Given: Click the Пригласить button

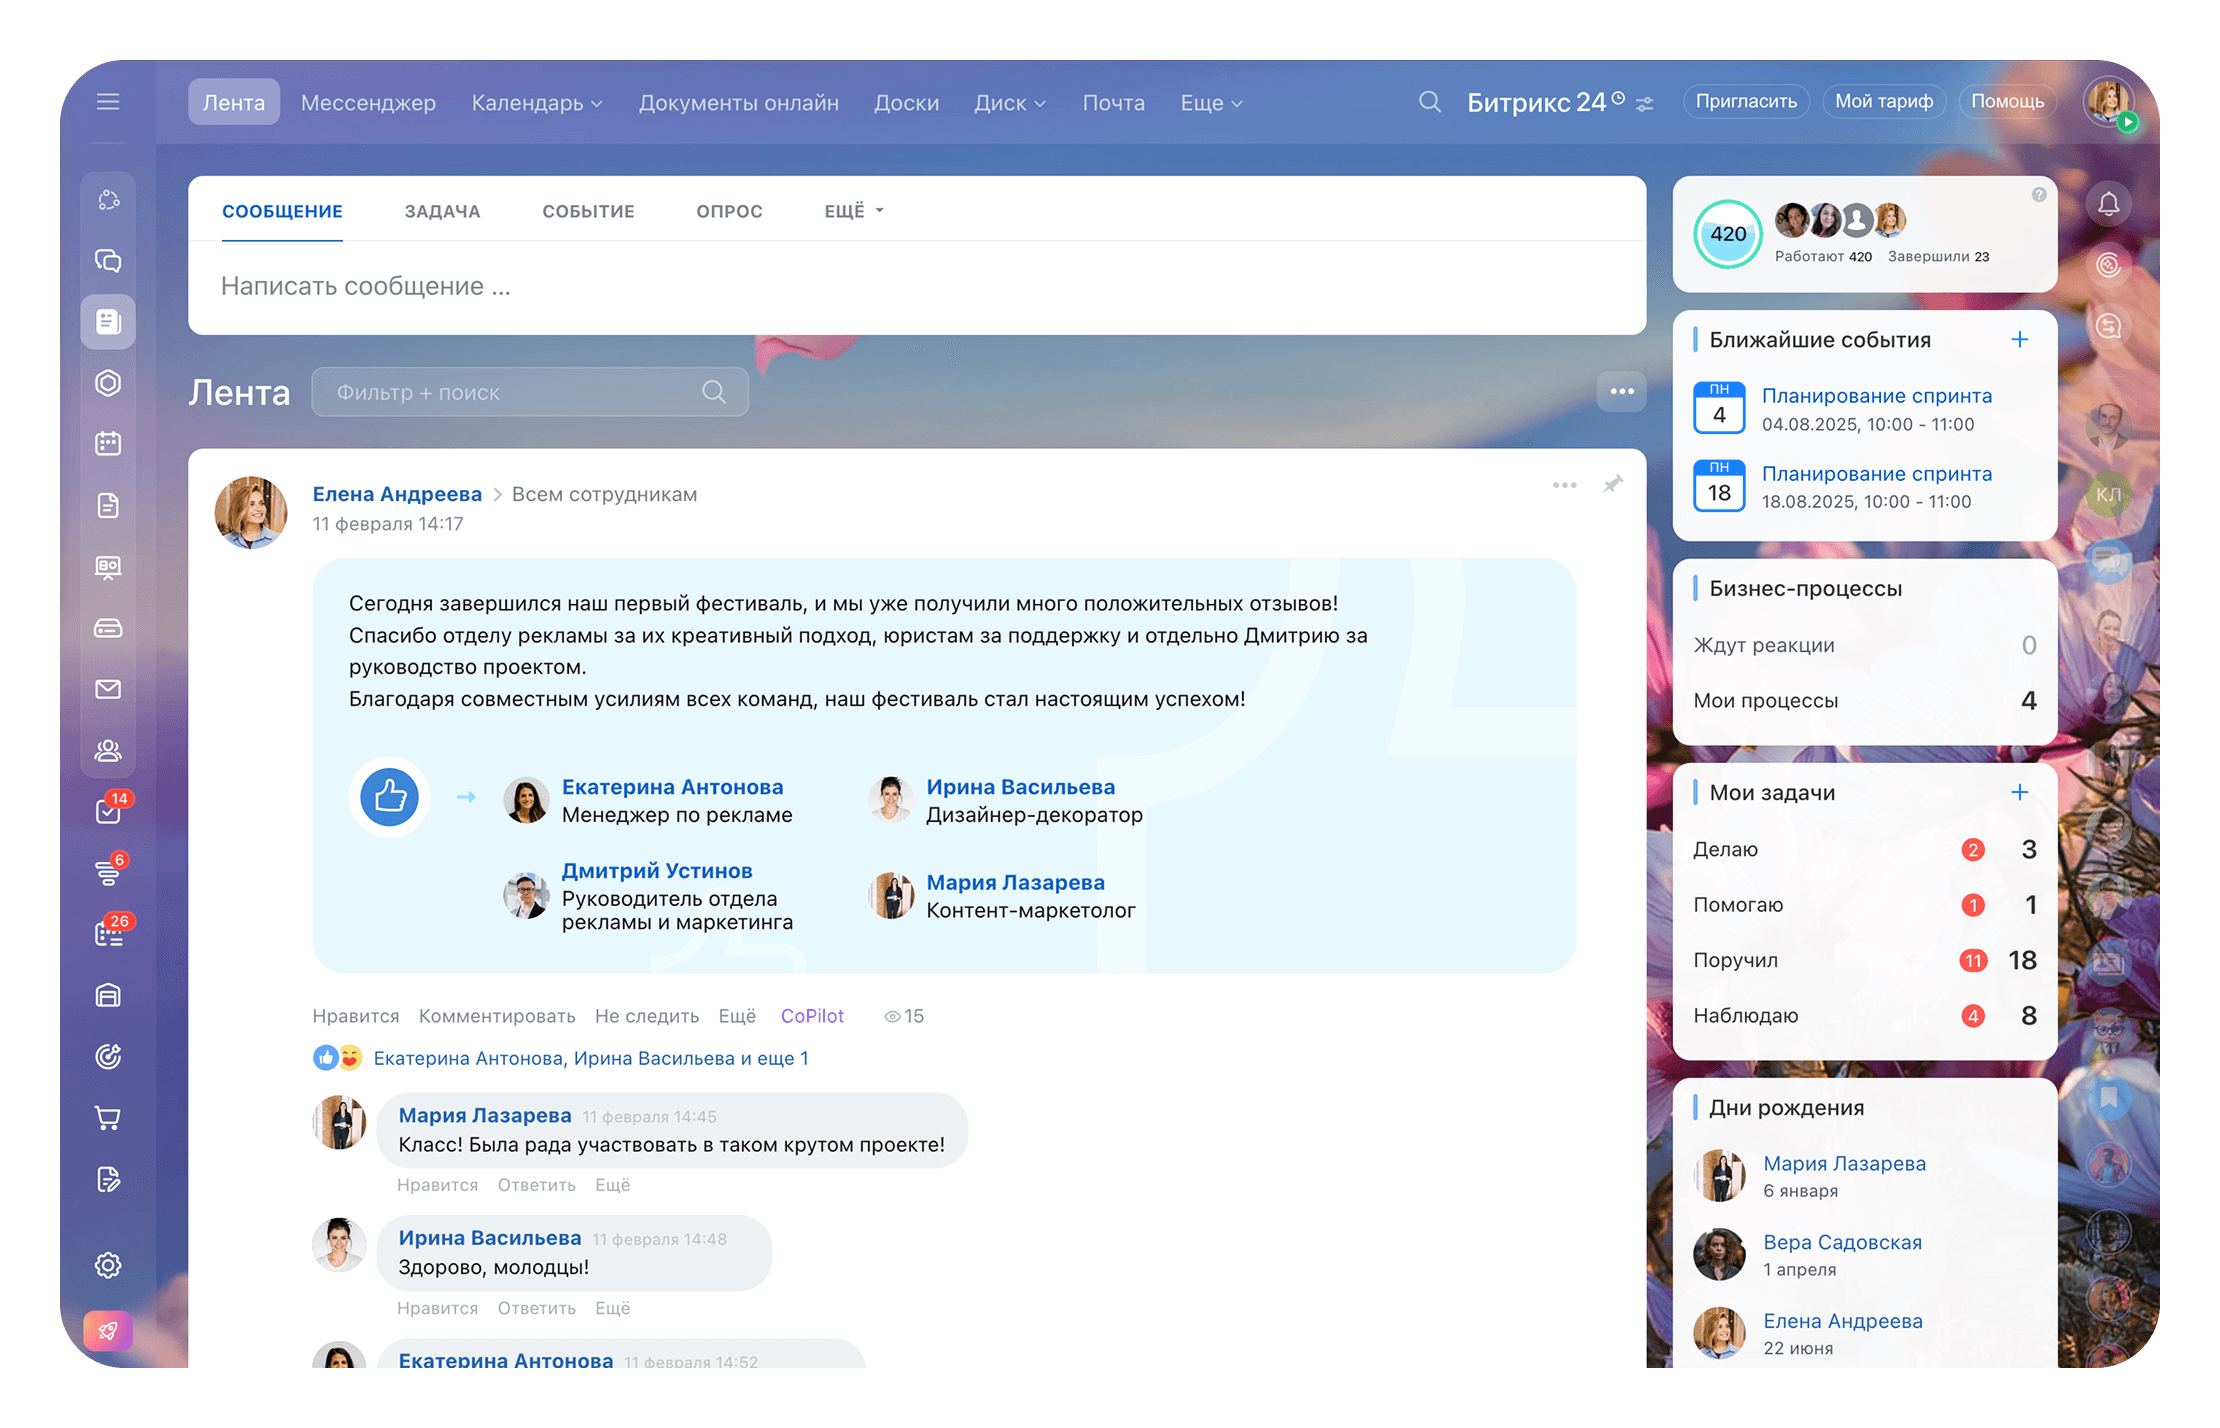Looking at the screenshot, I should pyautogui.click(x=1746, y=101).
